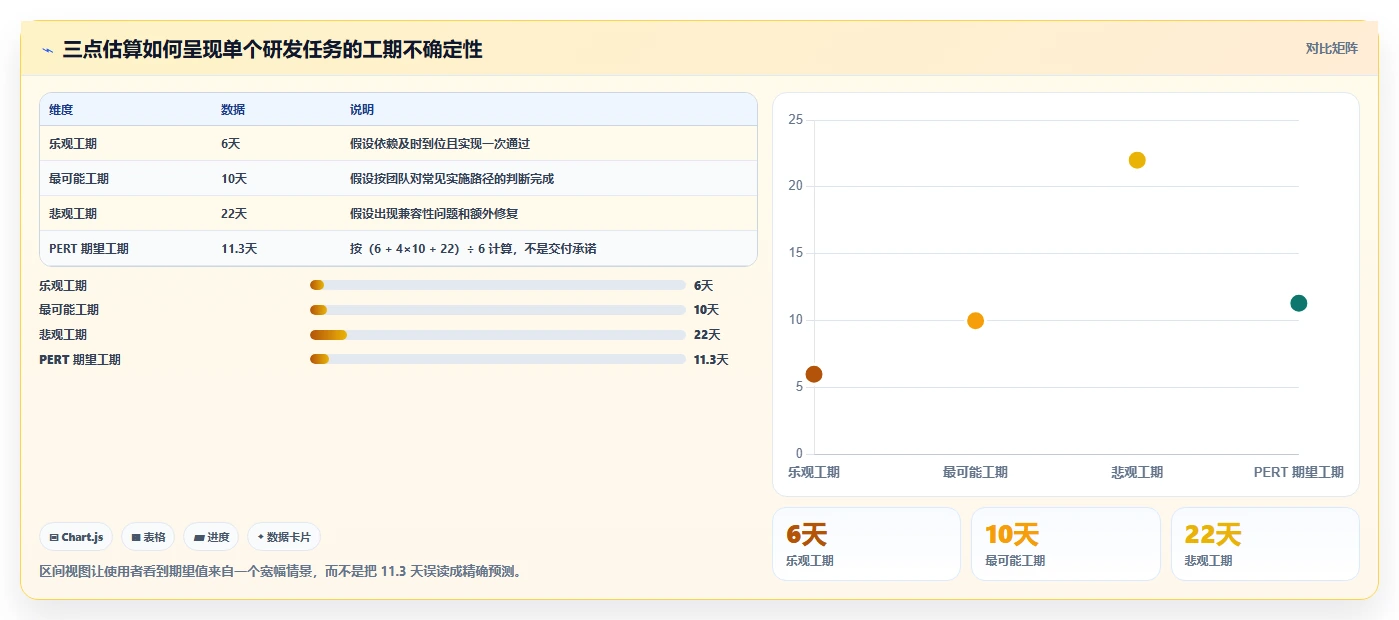Click the brown 乐观工期 chart point
This screenshot has width=1399, height=620.
(814, 374)
